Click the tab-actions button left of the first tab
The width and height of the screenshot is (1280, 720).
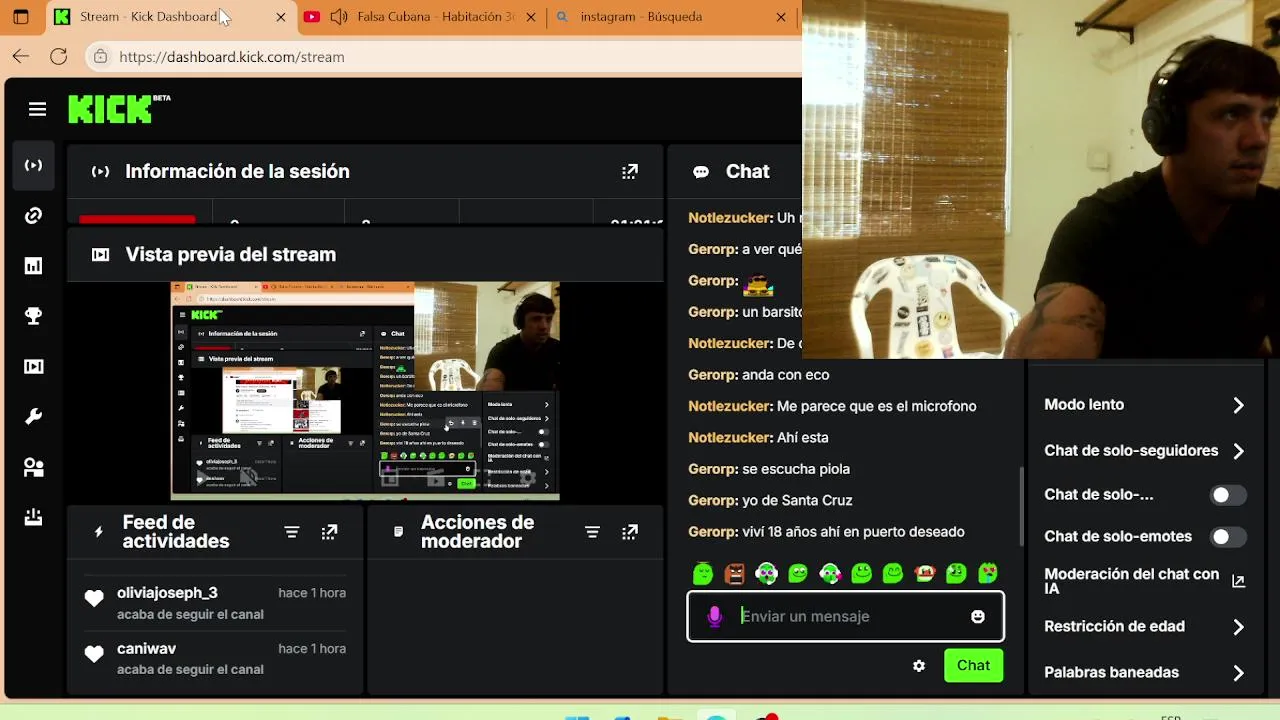pyautogui.click(x=20, y=17)
